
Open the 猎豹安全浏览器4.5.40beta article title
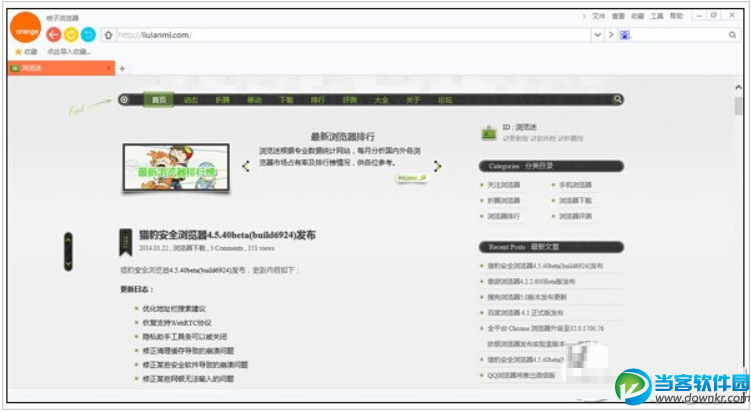(228, 235)
